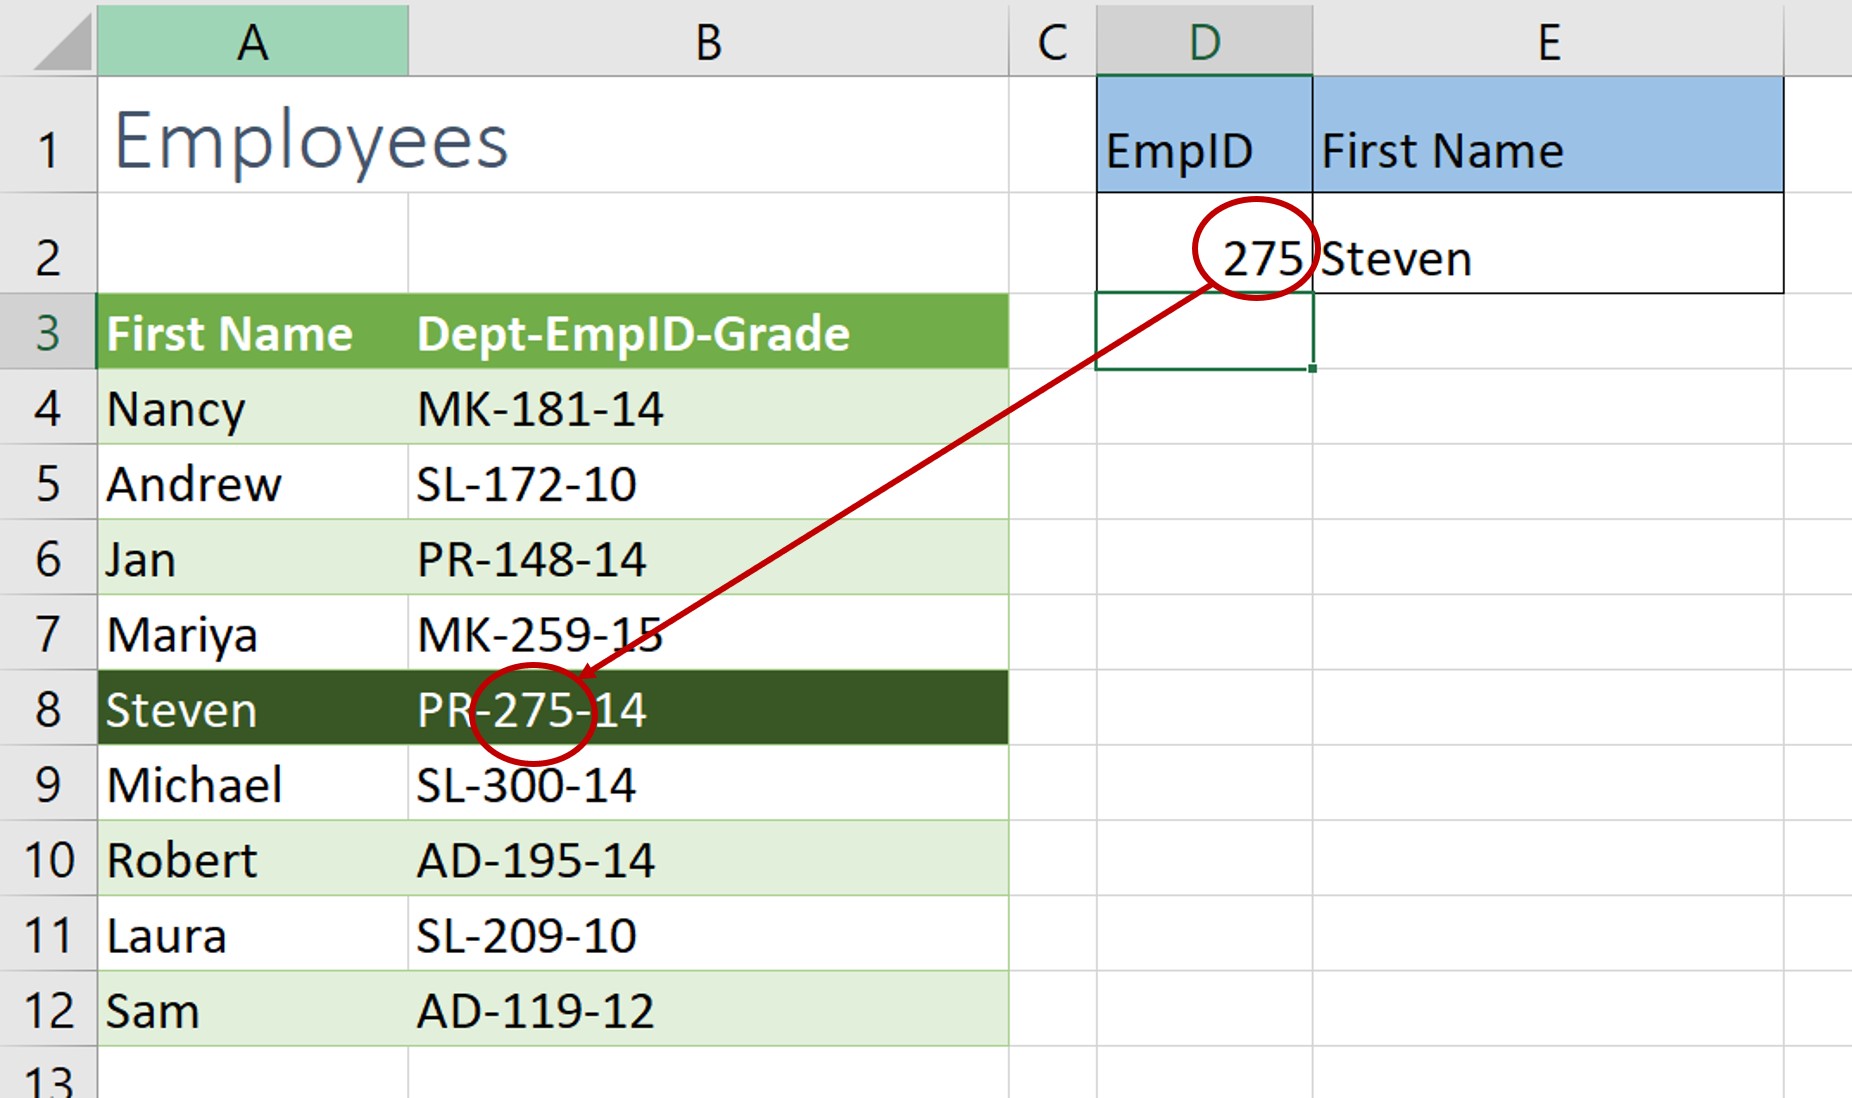Click the blue First Name header in column E
Image resolution: width=1852 pixels, height=1098 pixels.
(x=1548, y=135)
